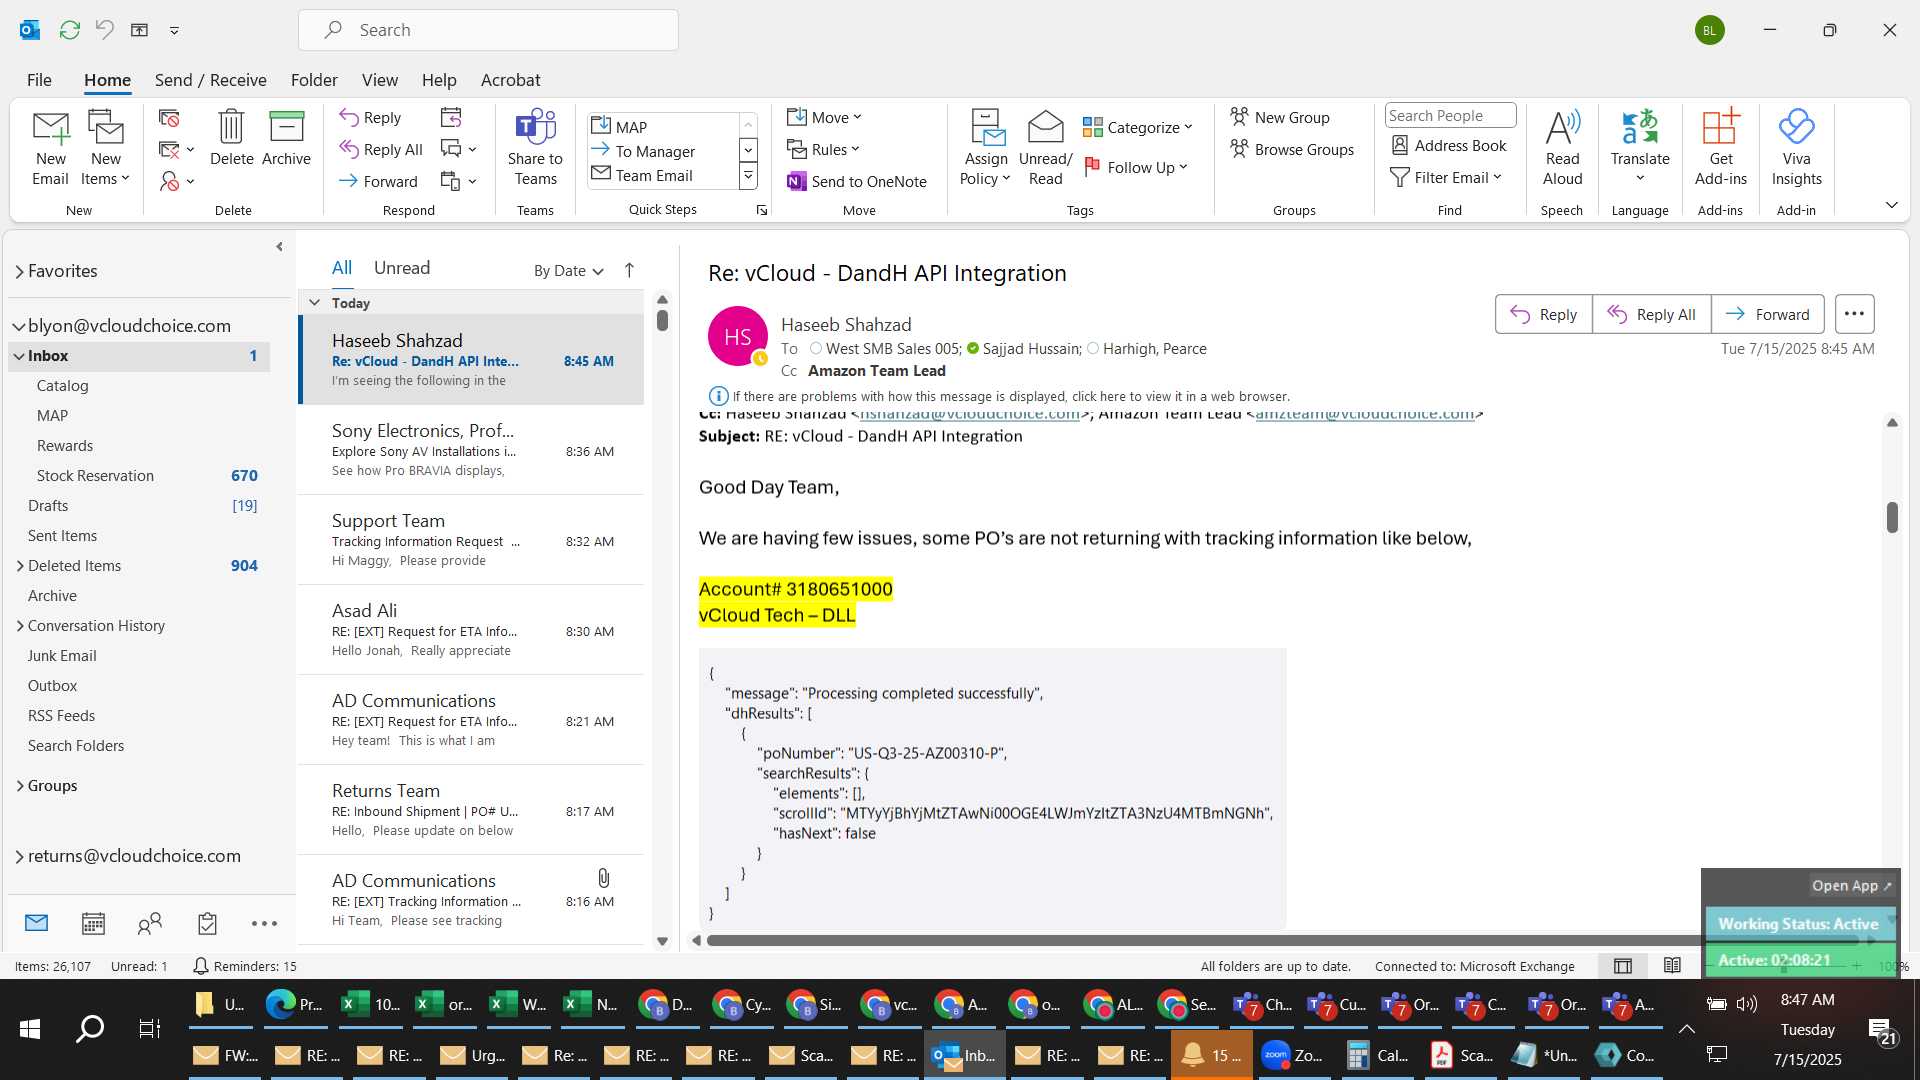Open Follow Up dropdown
The height and width of the screenshot is (1080, 1920).
click(x=1137, y=167)
